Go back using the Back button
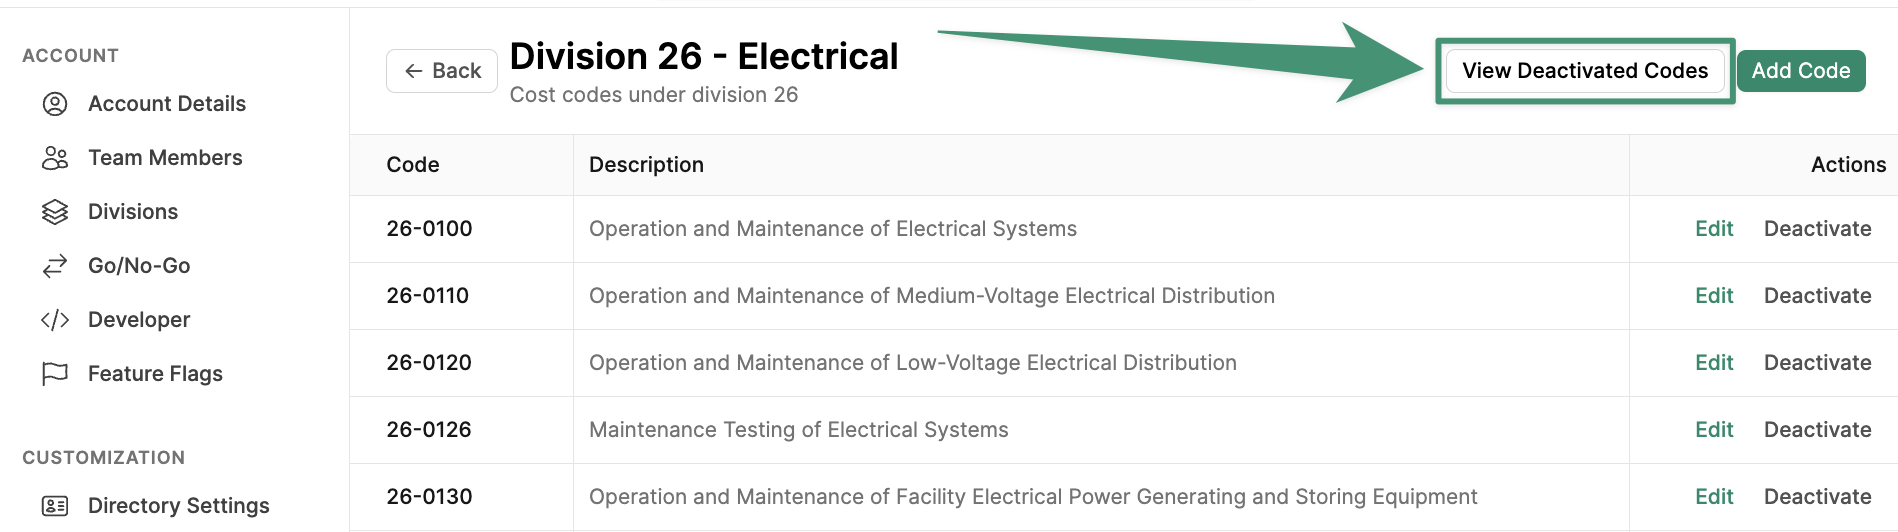This screenshot has width=1898, height=532. [x=442, y=71]
